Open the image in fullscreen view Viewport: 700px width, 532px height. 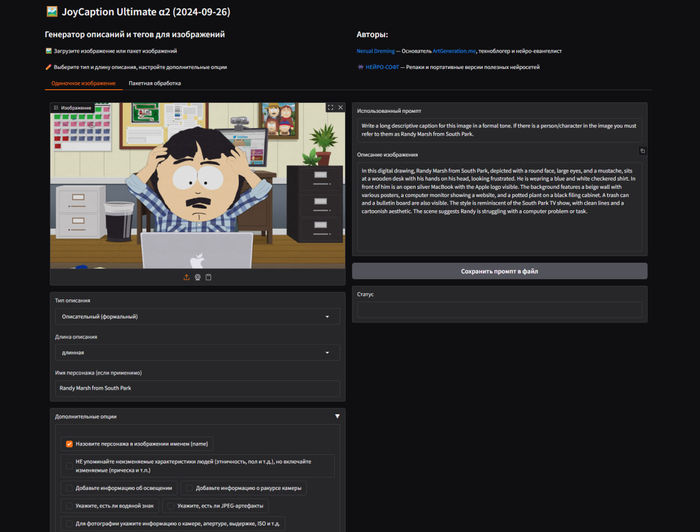pyautogui.click(x=330, y=107)
